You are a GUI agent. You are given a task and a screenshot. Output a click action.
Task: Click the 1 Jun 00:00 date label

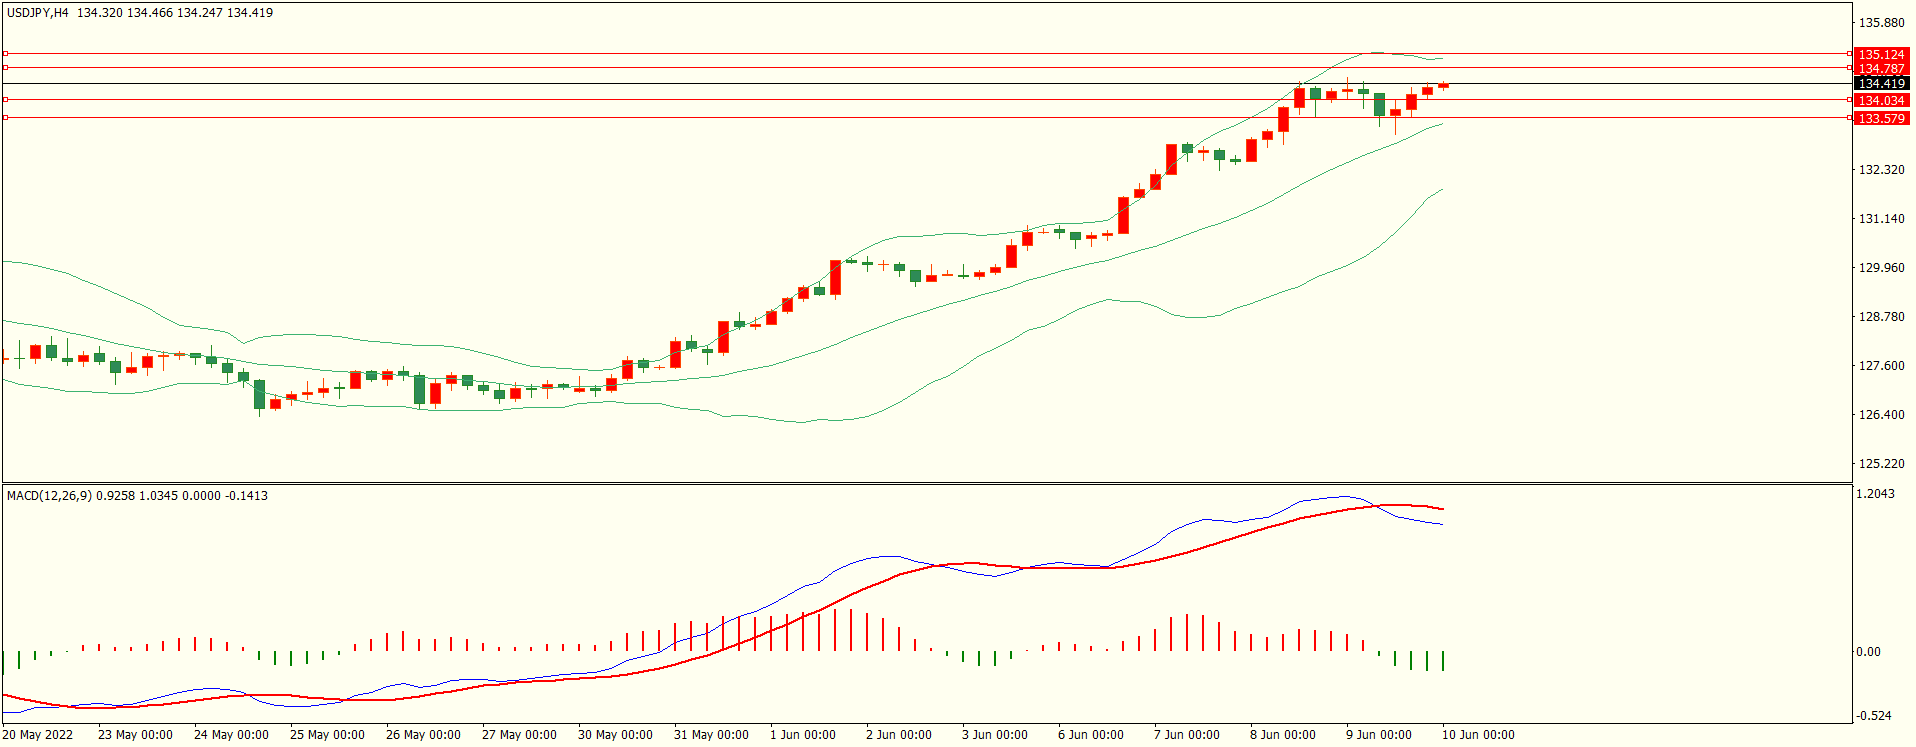tap(803, 735)
